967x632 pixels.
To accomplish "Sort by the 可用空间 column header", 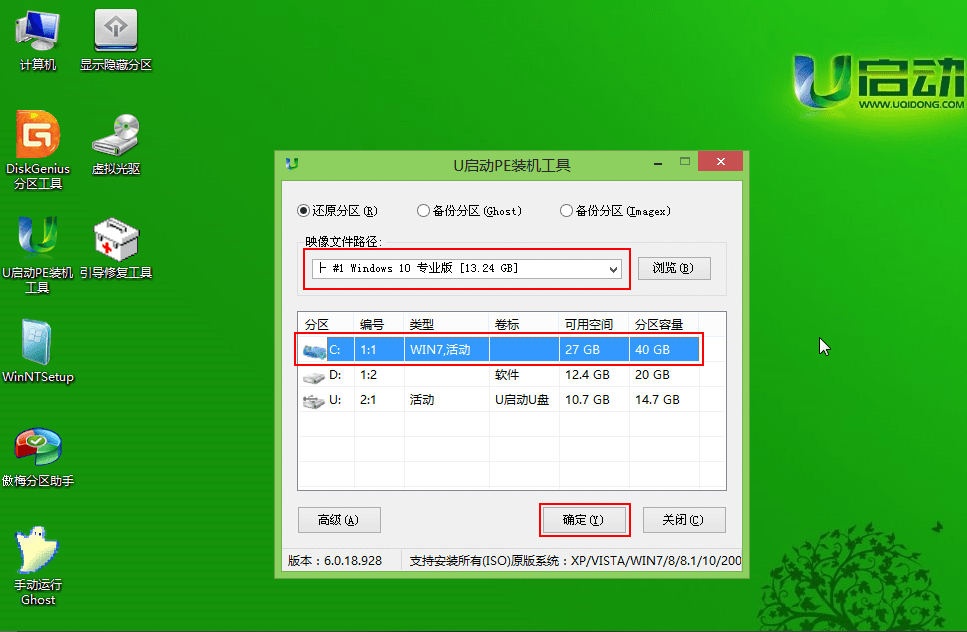I will click(x=594, y=324).
